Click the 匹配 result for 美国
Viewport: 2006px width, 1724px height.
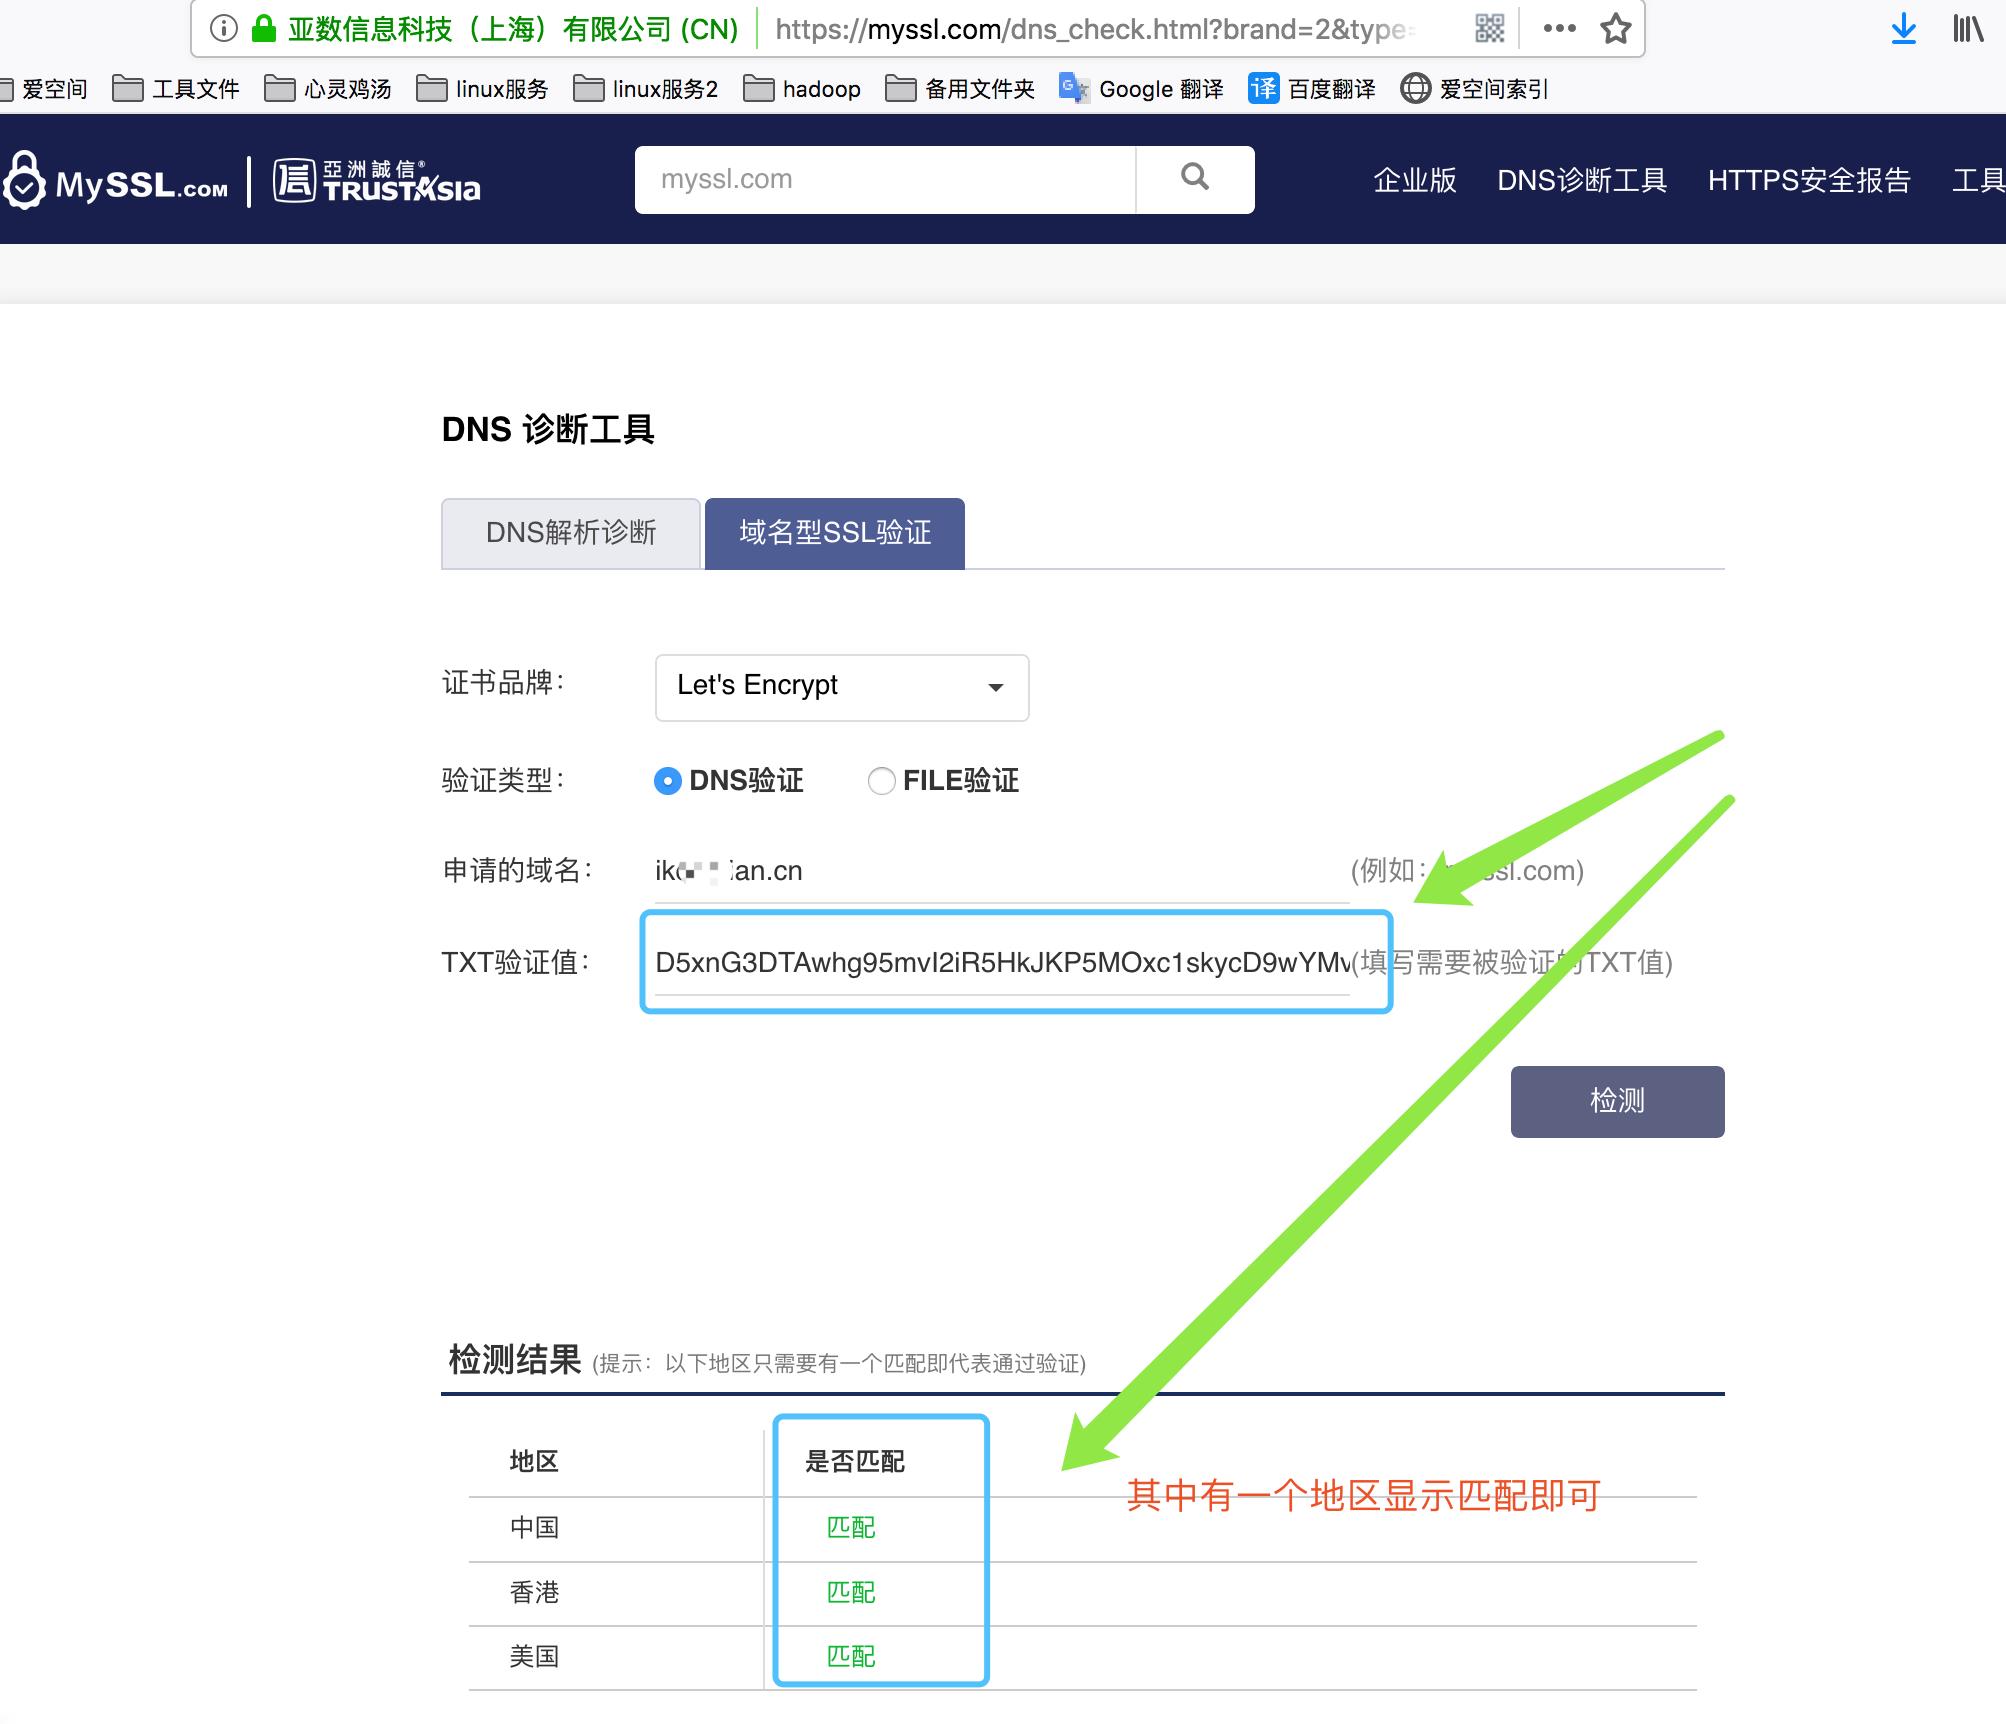coord(851,1656)
